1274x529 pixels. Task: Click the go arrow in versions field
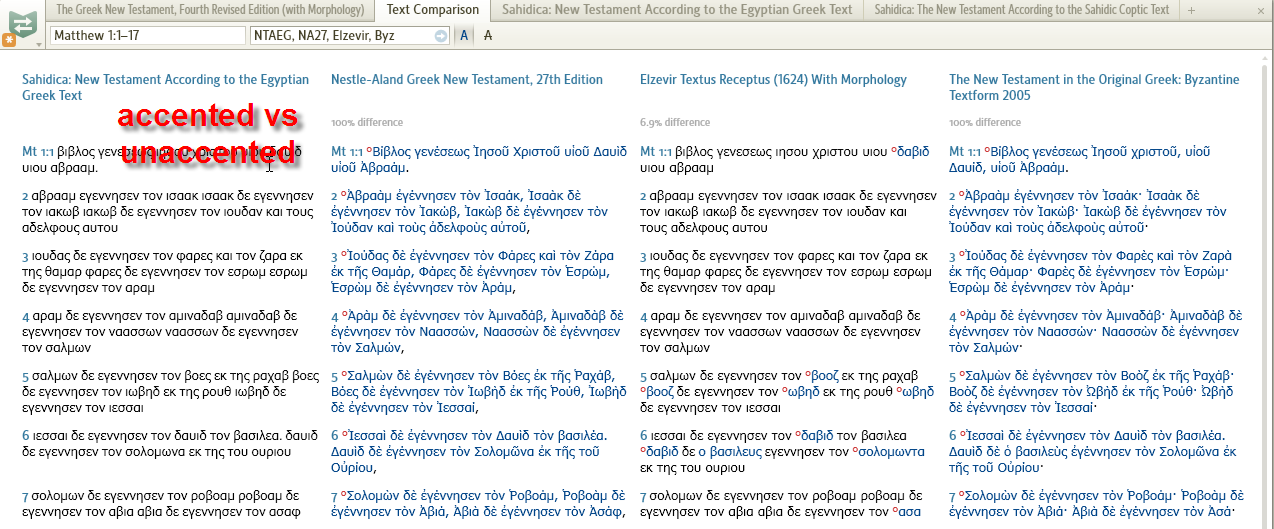(x=441, y=36)
